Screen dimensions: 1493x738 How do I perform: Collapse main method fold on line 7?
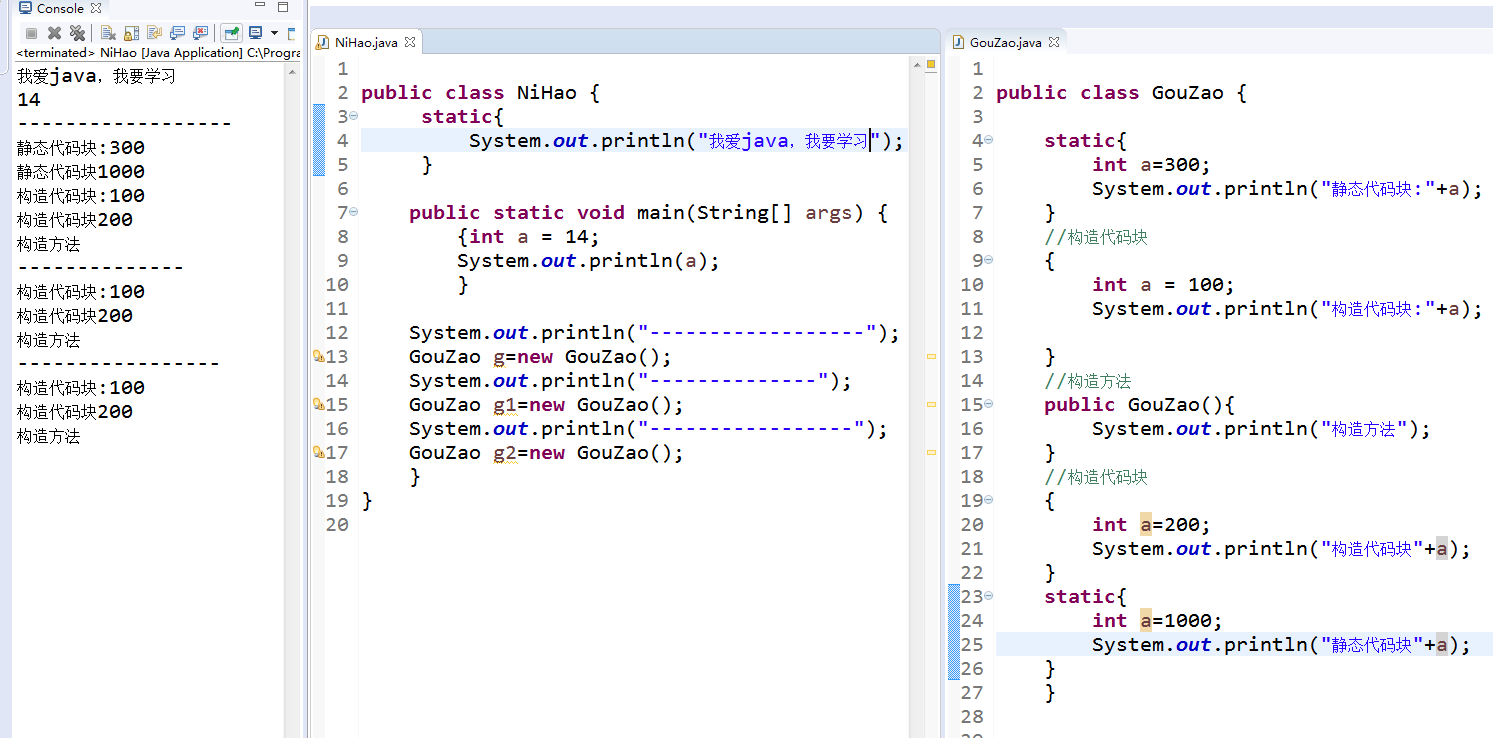tap(353, 213)
